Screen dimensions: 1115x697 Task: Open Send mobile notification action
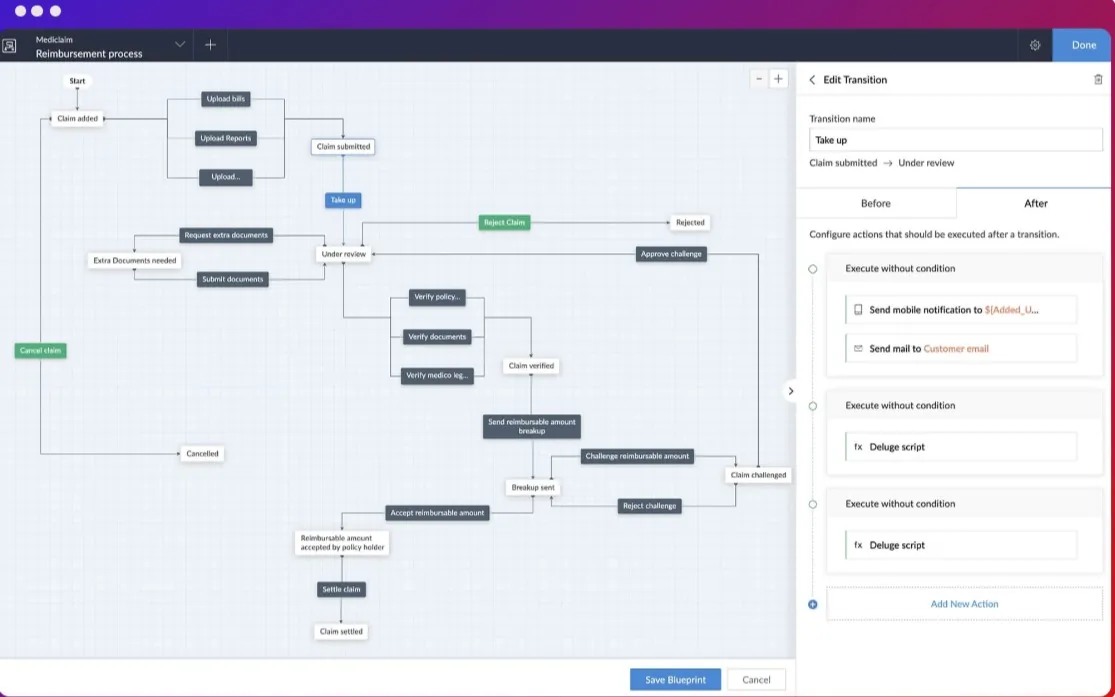click(961, 310)
